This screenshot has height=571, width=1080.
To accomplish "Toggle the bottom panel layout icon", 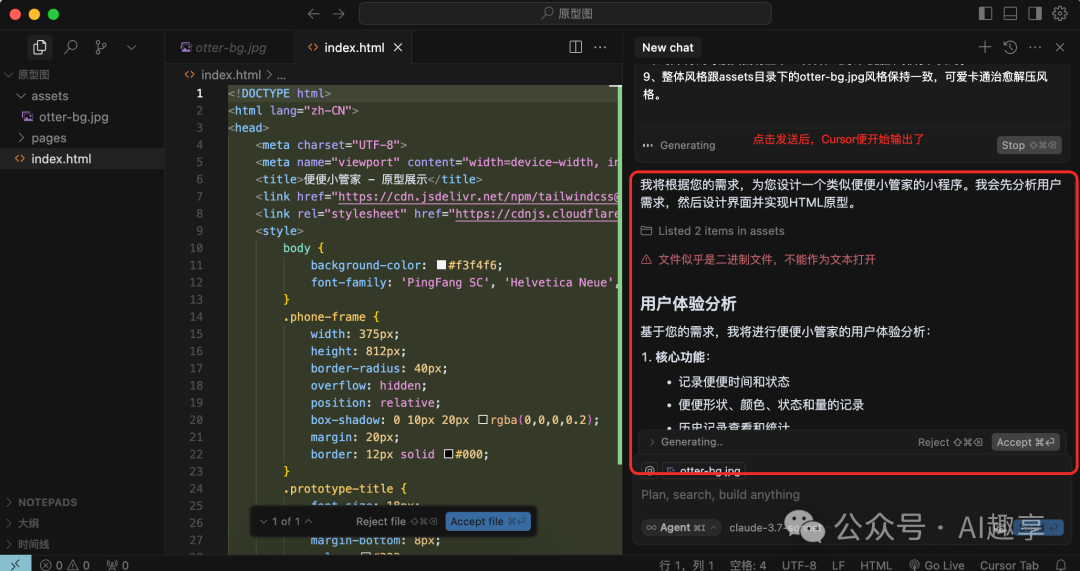I will (x=1010, y=14).
